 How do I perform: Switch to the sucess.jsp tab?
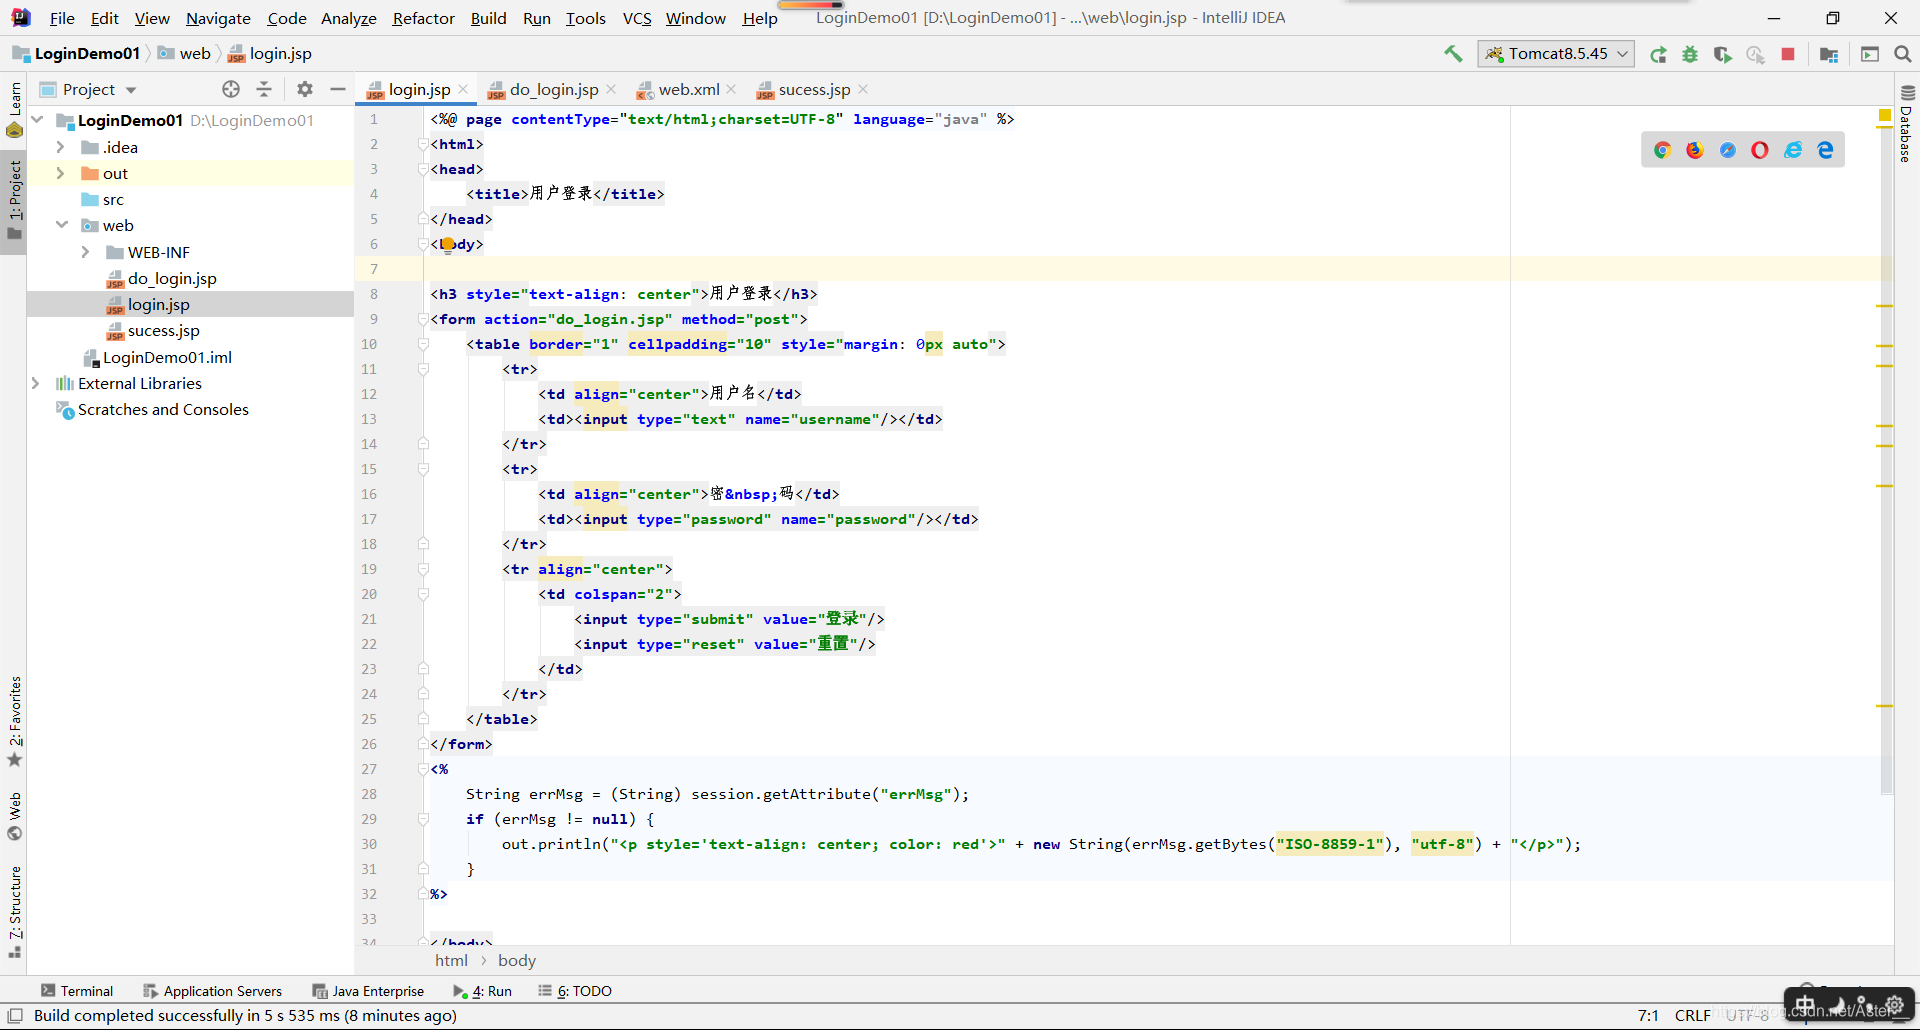pyautogui.click(x=814, y=89)
